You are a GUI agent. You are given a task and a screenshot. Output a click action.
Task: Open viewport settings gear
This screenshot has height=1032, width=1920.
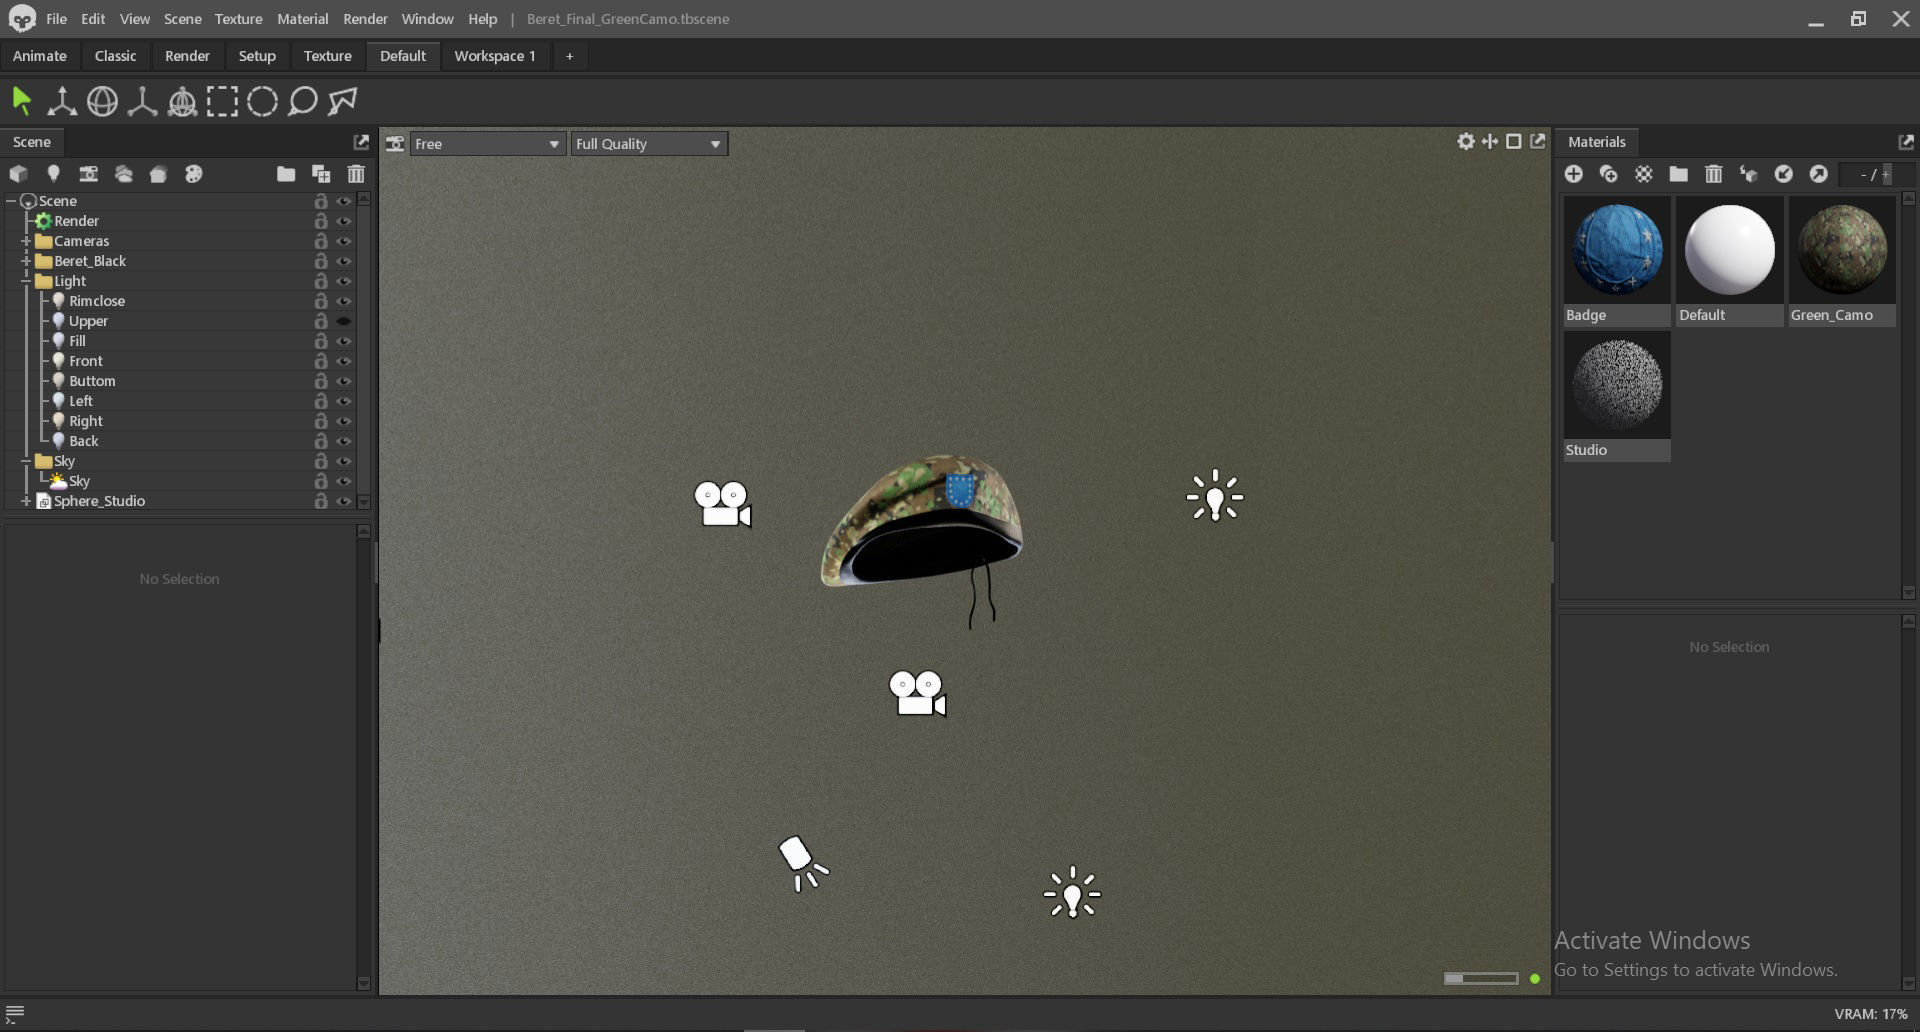pos(1466,142)
